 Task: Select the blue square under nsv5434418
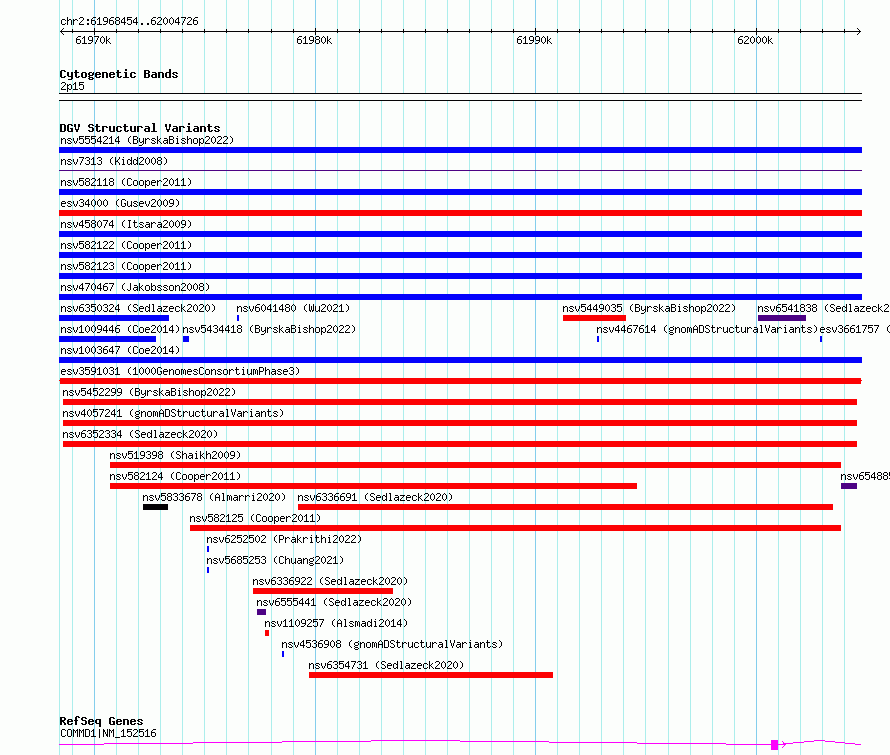[186, 339]
